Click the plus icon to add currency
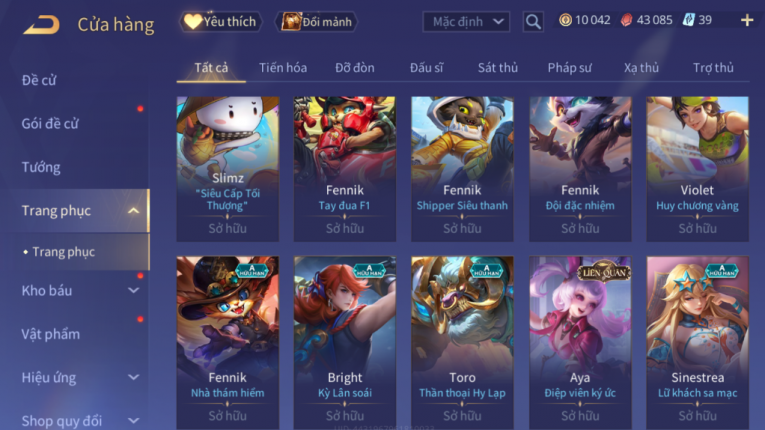 pyautogui.click(x=747, y=20)
